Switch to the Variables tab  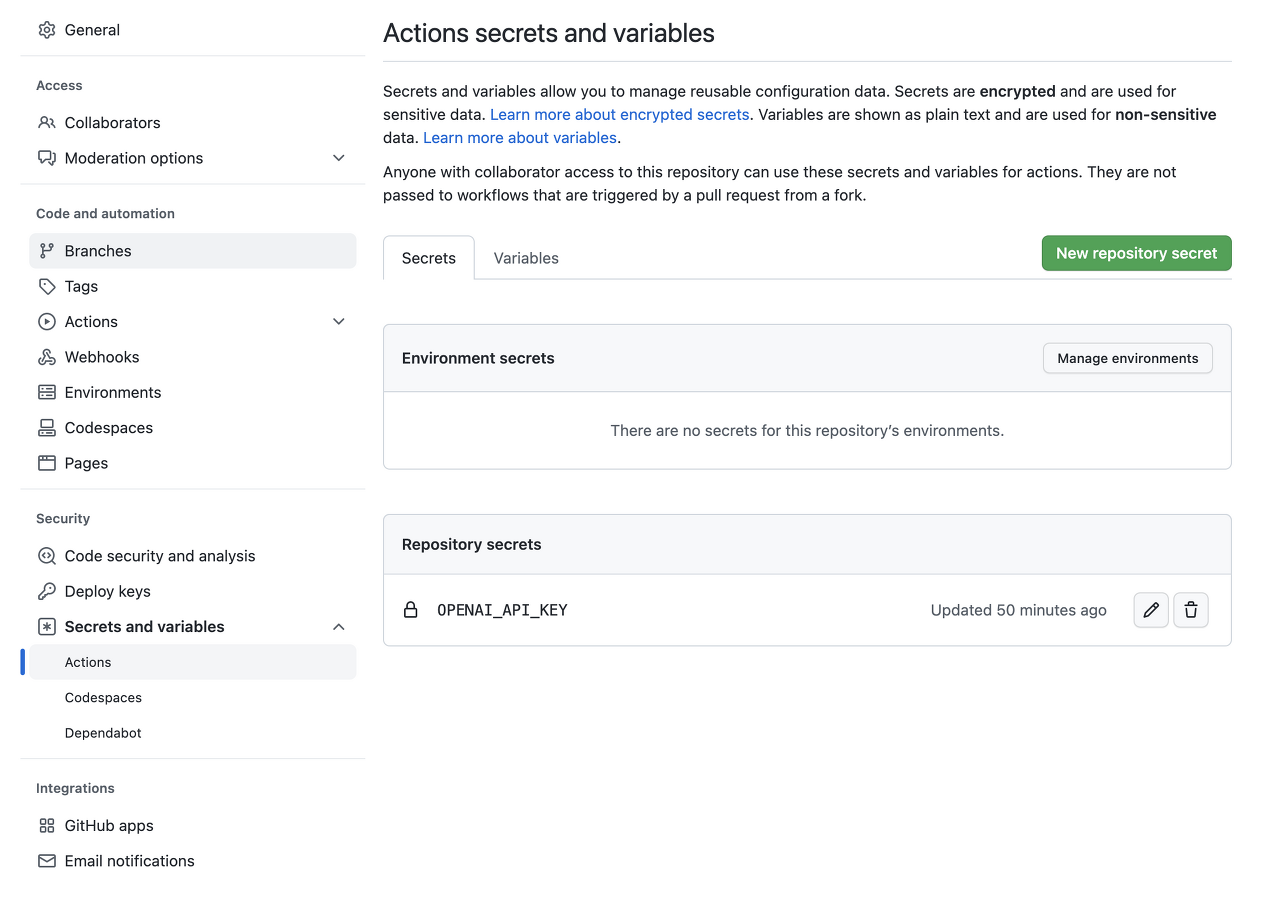[x=526, y=258]
